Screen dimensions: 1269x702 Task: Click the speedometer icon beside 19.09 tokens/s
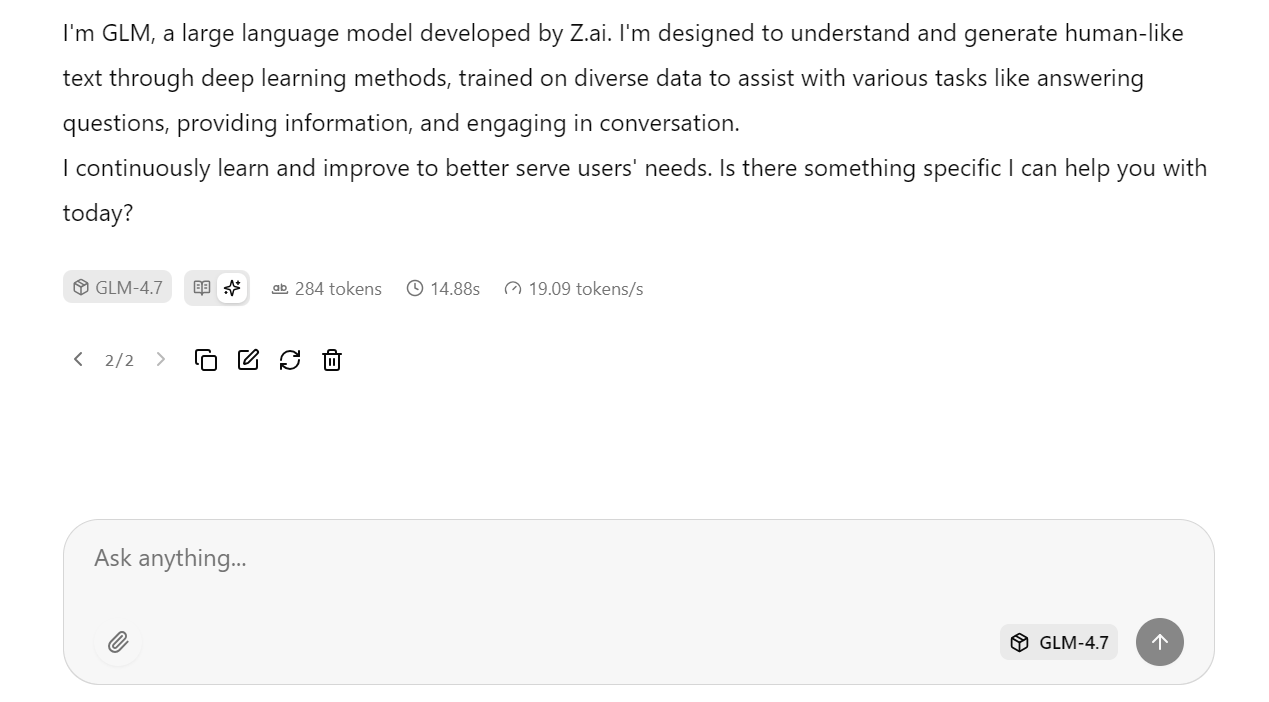(513, 289)
